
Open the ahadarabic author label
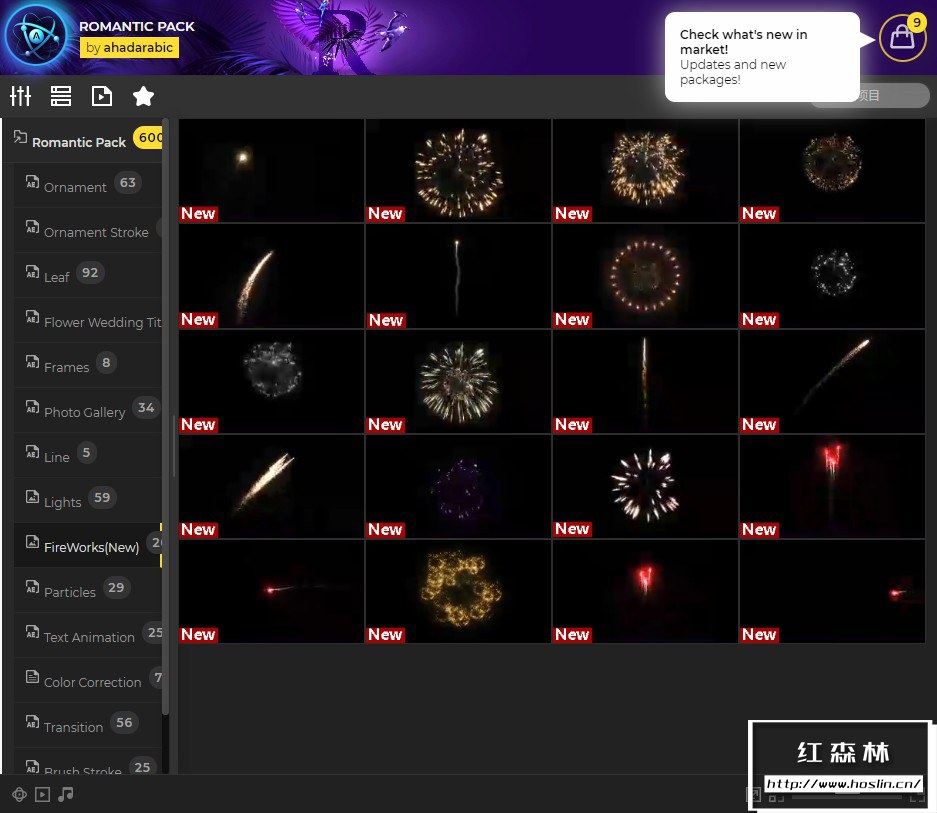(129, 48)
